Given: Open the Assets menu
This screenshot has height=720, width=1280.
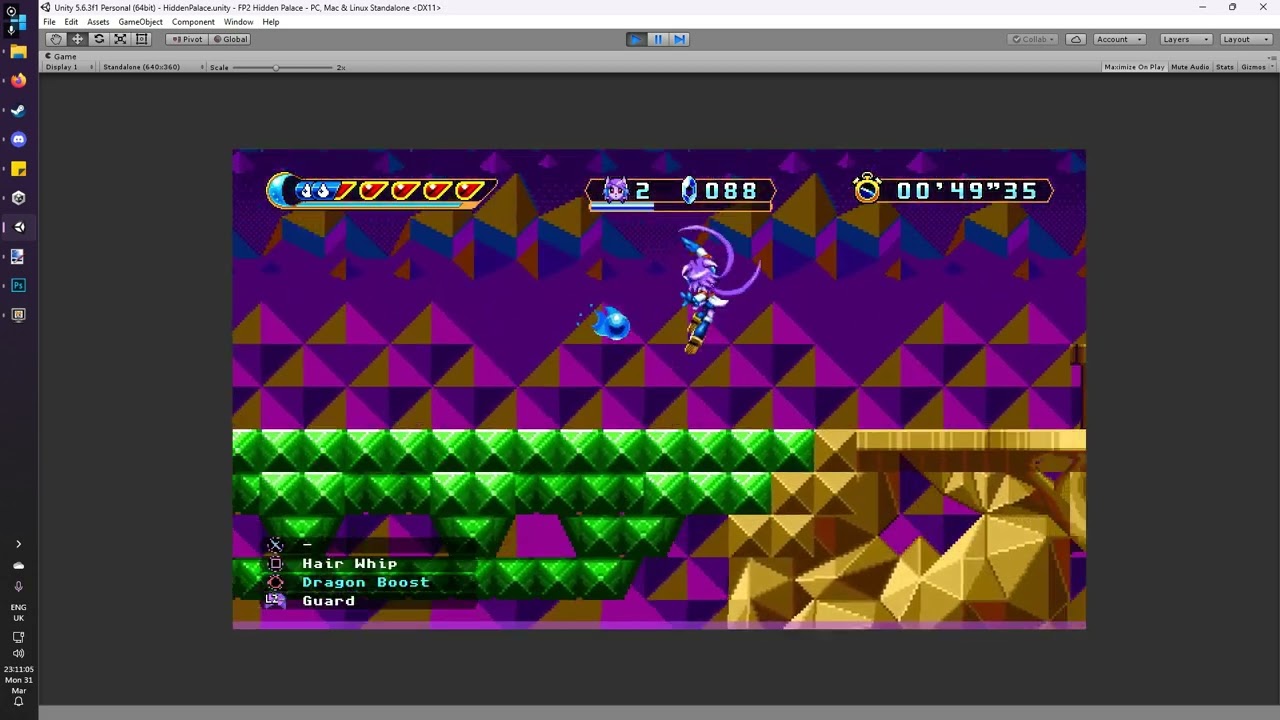Looking at the screenshot, I should pos(98,22).
